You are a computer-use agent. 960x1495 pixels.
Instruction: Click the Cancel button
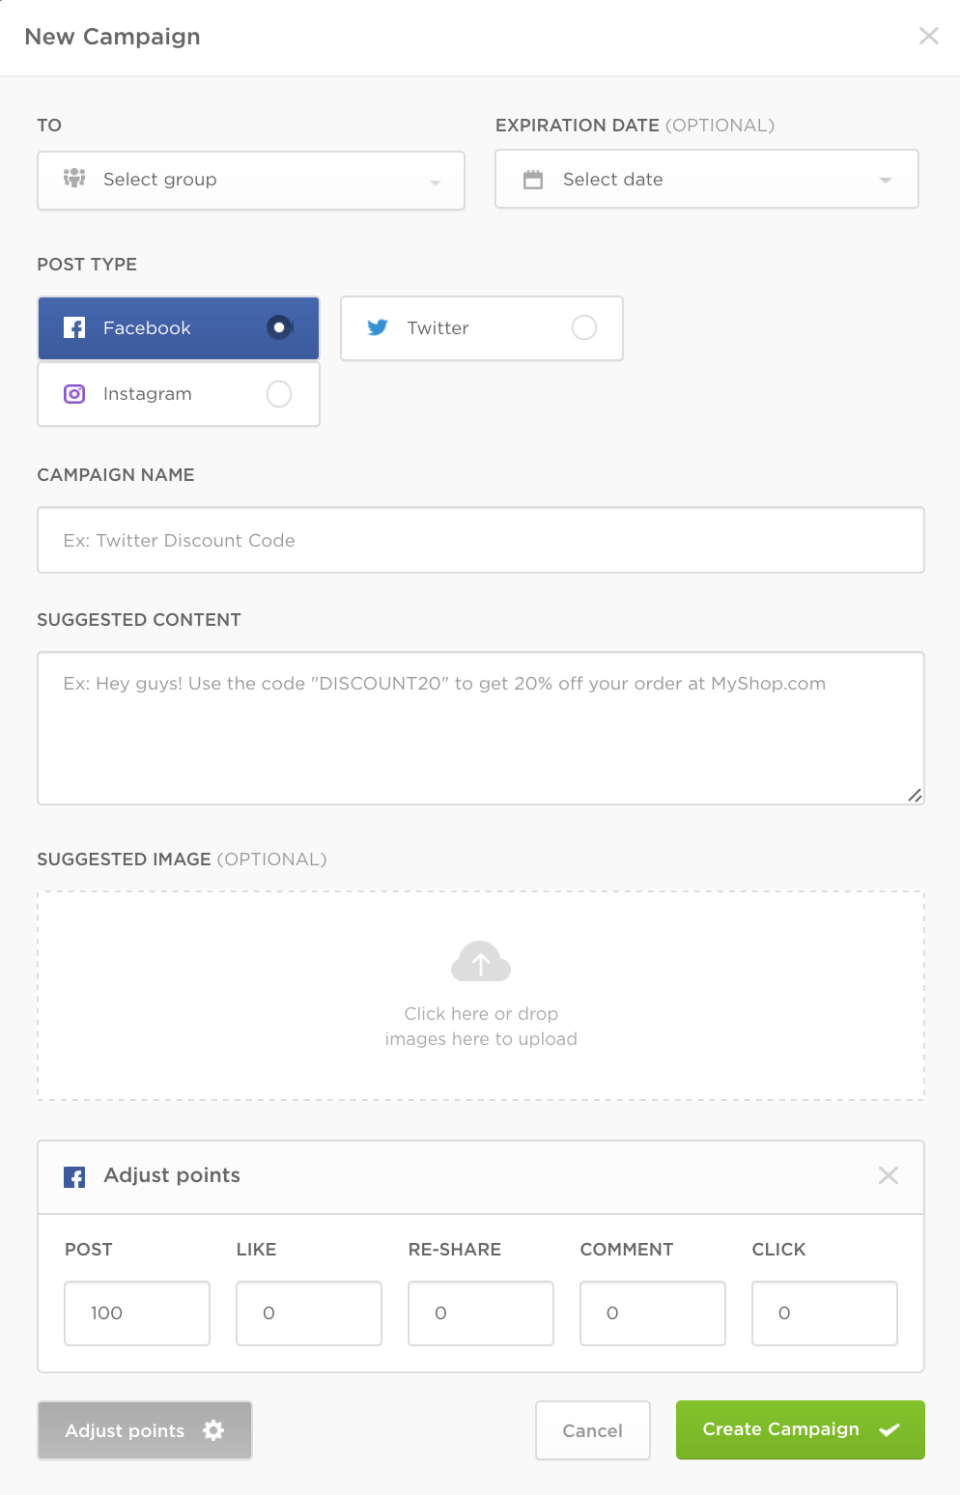point(593,1430)
